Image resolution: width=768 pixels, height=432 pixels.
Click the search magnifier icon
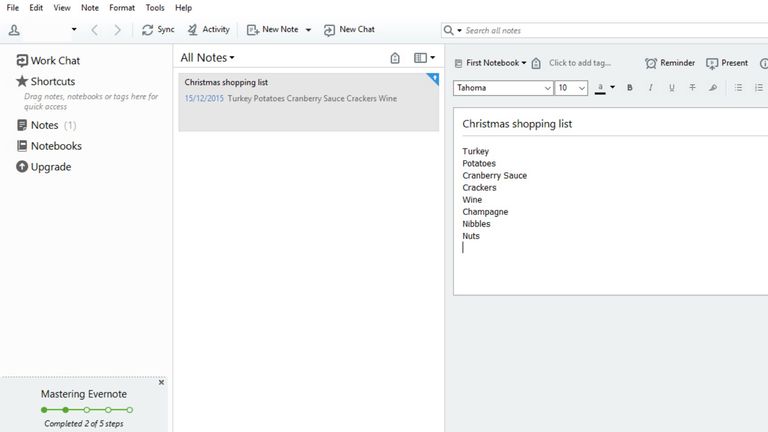(x=448, y=30)
